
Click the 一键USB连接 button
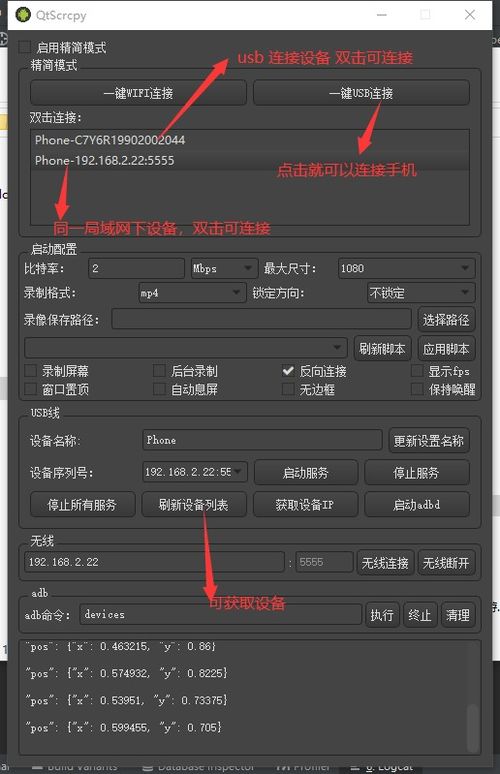pyautogui.click(x=361, y=93)
